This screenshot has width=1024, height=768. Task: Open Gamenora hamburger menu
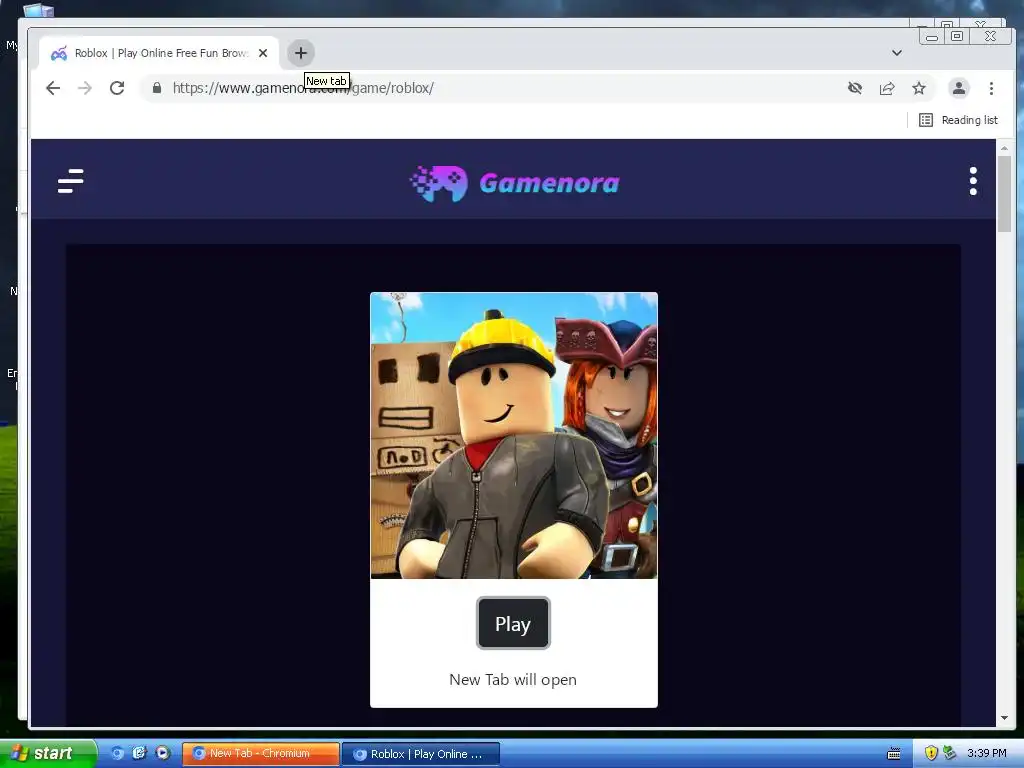[71, 181]
